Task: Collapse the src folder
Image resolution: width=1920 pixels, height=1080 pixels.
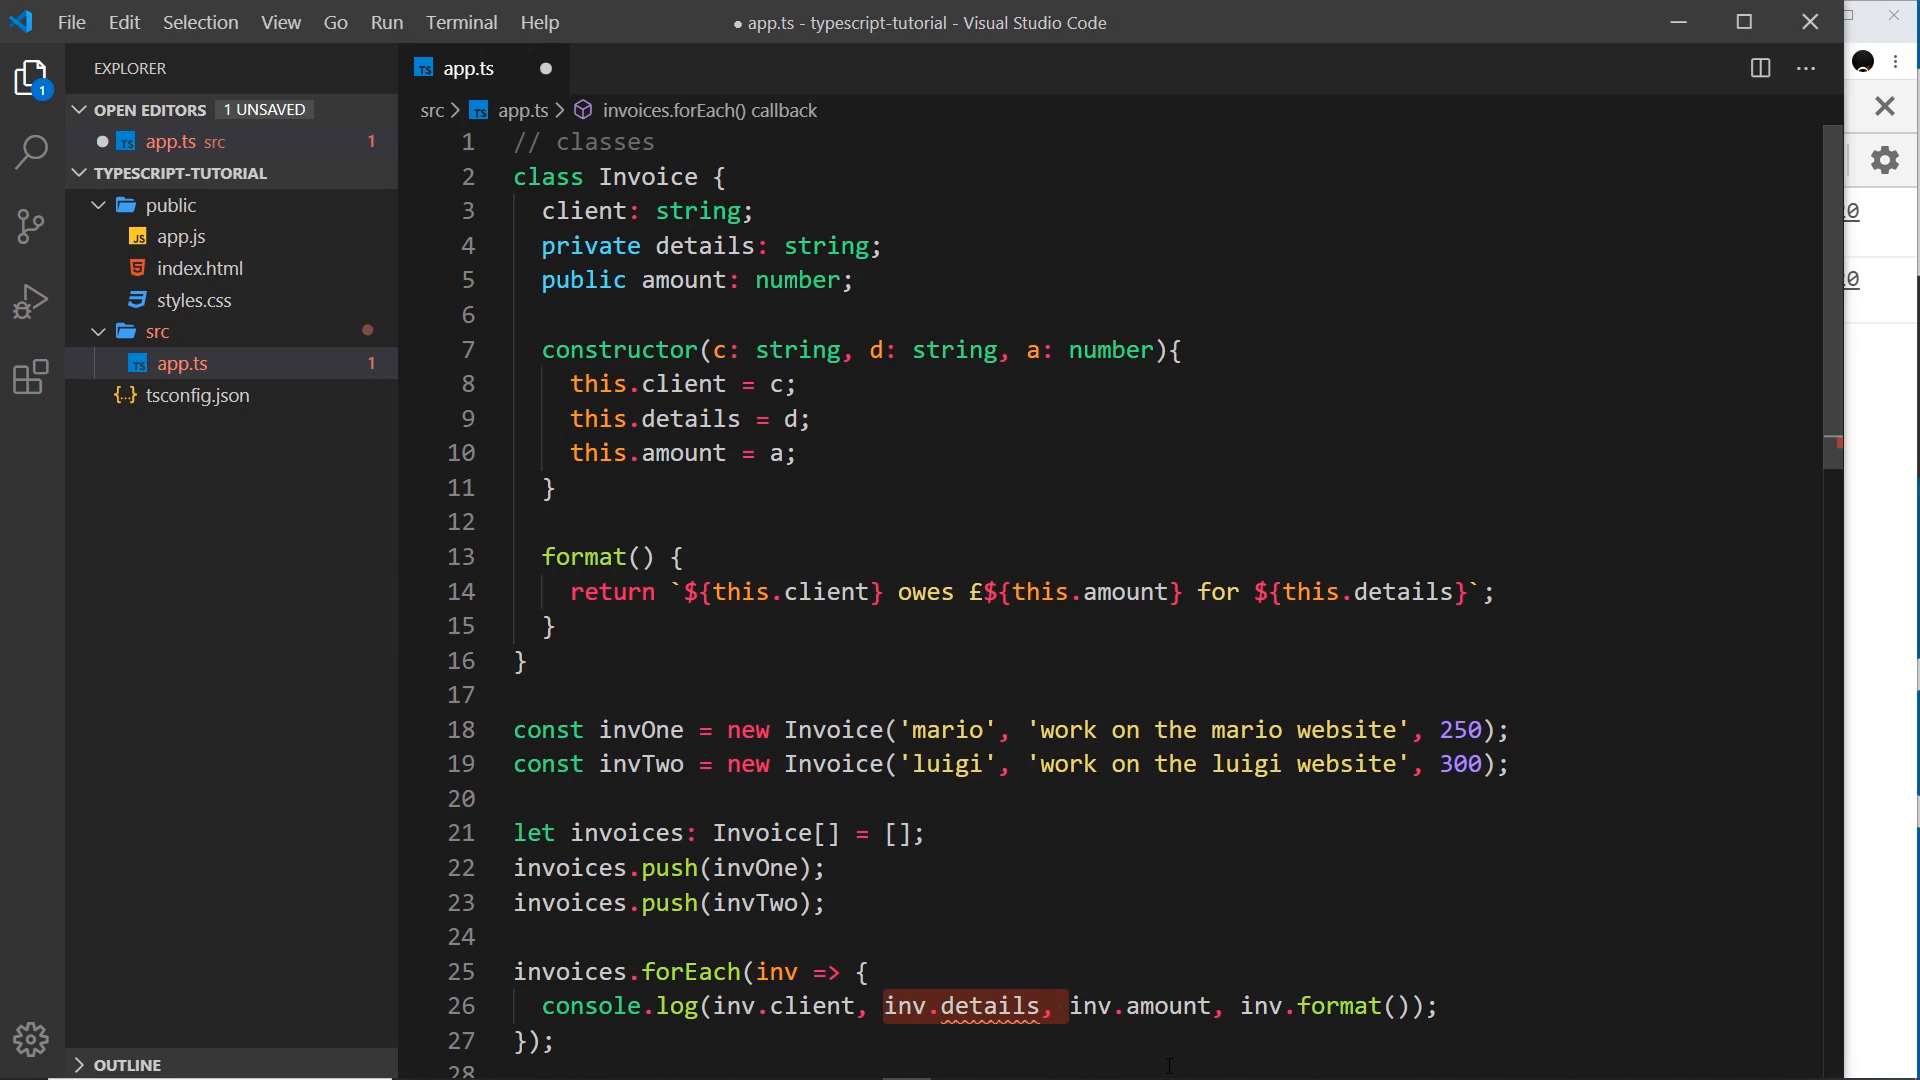Action: pos(99,331)
